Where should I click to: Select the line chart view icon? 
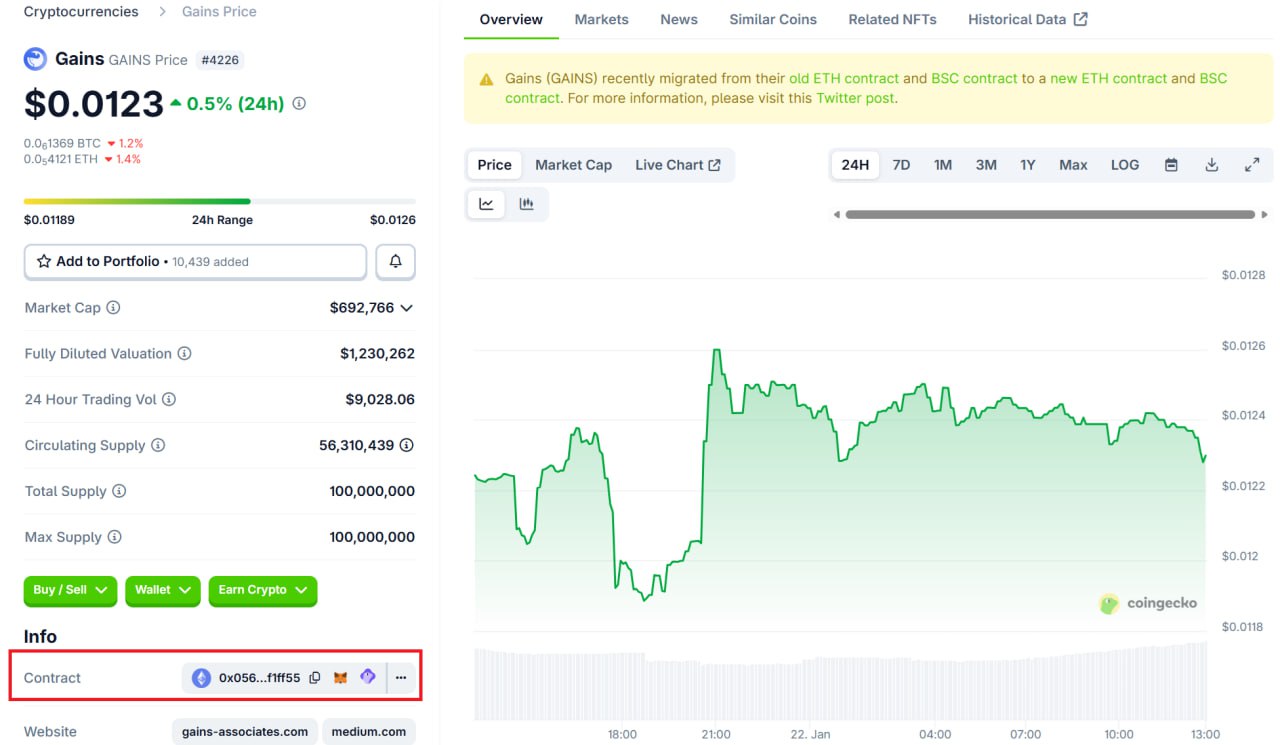(x=486, y=204)
